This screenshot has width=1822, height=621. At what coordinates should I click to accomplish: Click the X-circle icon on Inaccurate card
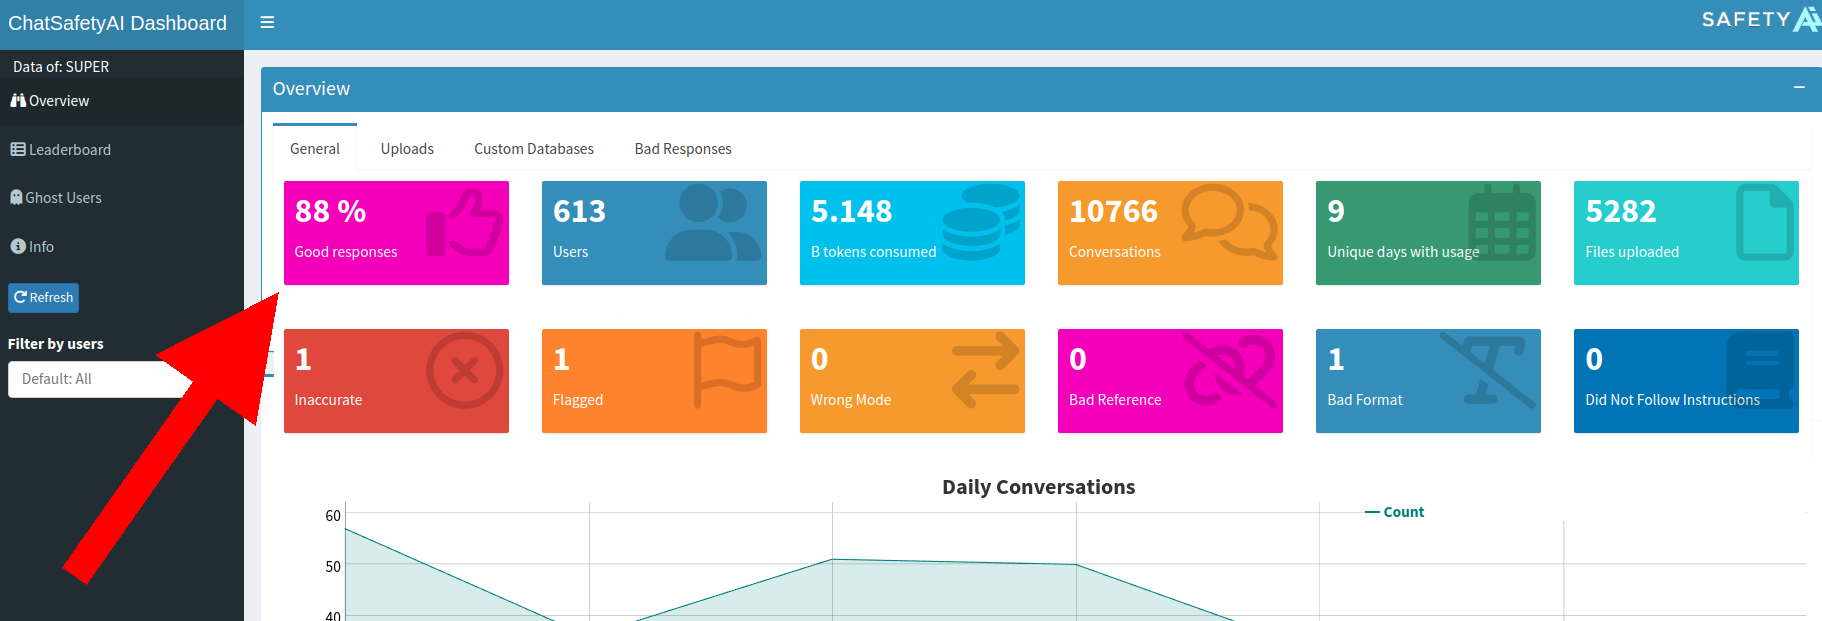point(464,371)
